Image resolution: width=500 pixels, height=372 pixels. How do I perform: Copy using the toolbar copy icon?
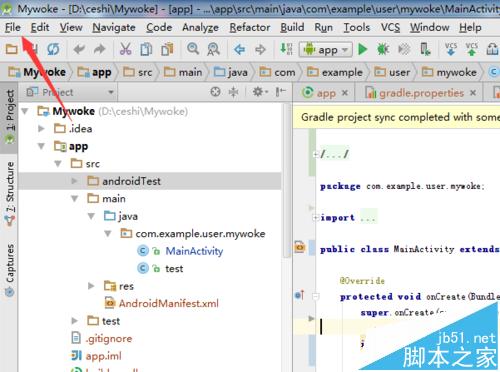146,49
